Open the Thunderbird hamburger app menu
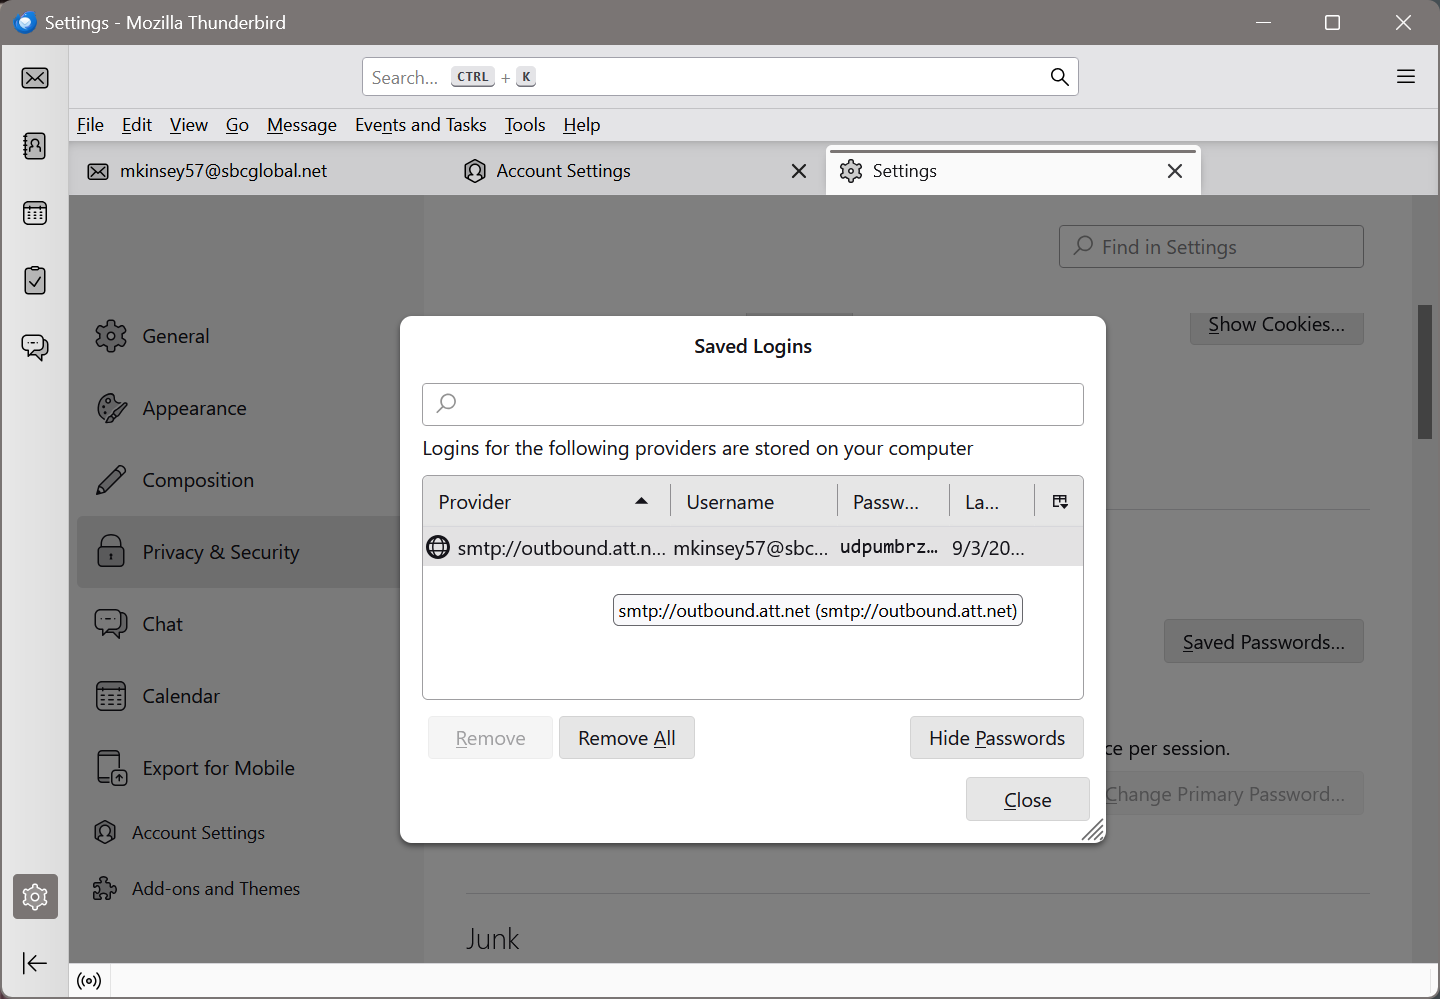 (1406, 77)
